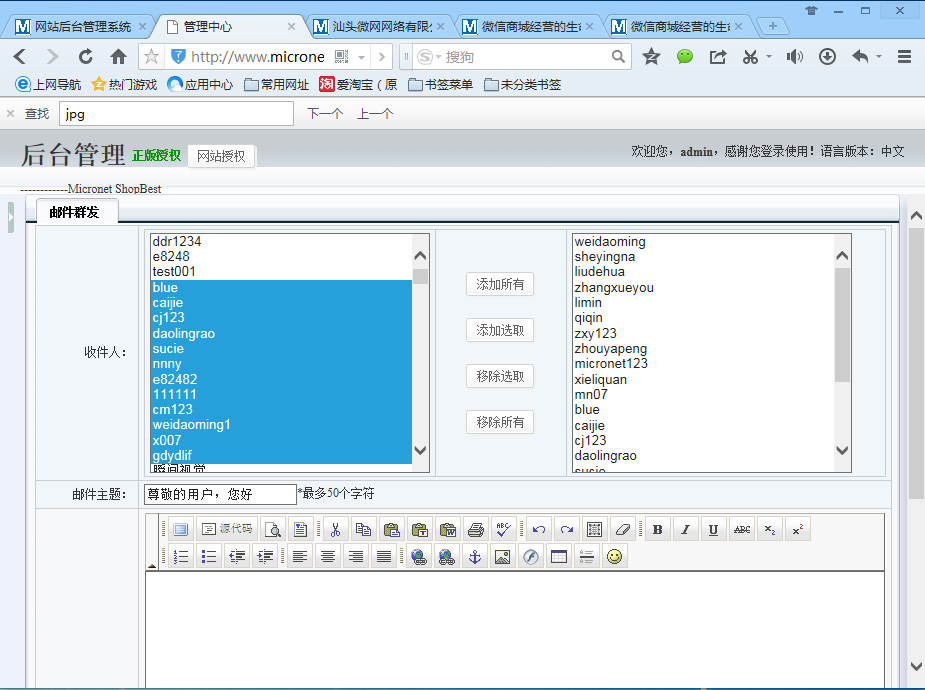Screen dimensions: 925x690
Task: Insert a bulleted list
Action: click(x=209, y=556)
